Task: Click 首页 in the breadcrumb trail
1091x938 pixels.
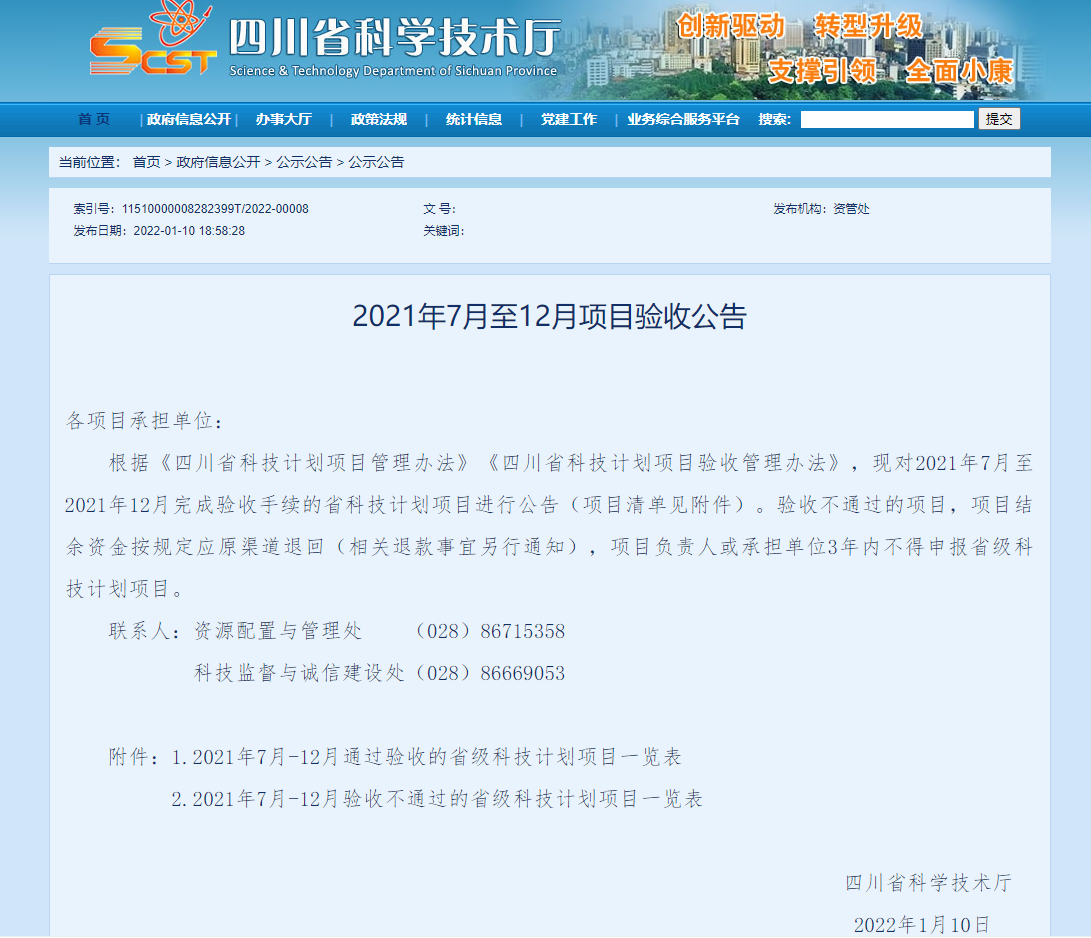Action: 146,162
